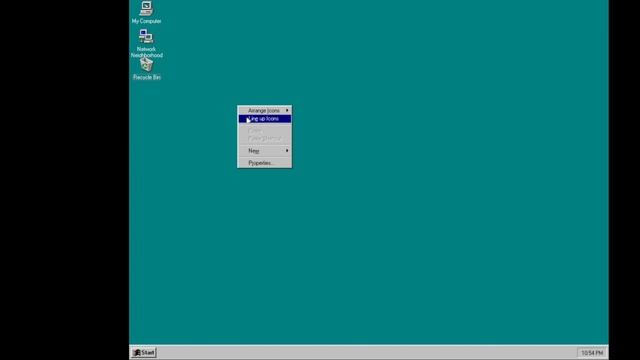
Task: Click the taskbar clock showing 10:54 PM
Action: [x=592, y=353]
